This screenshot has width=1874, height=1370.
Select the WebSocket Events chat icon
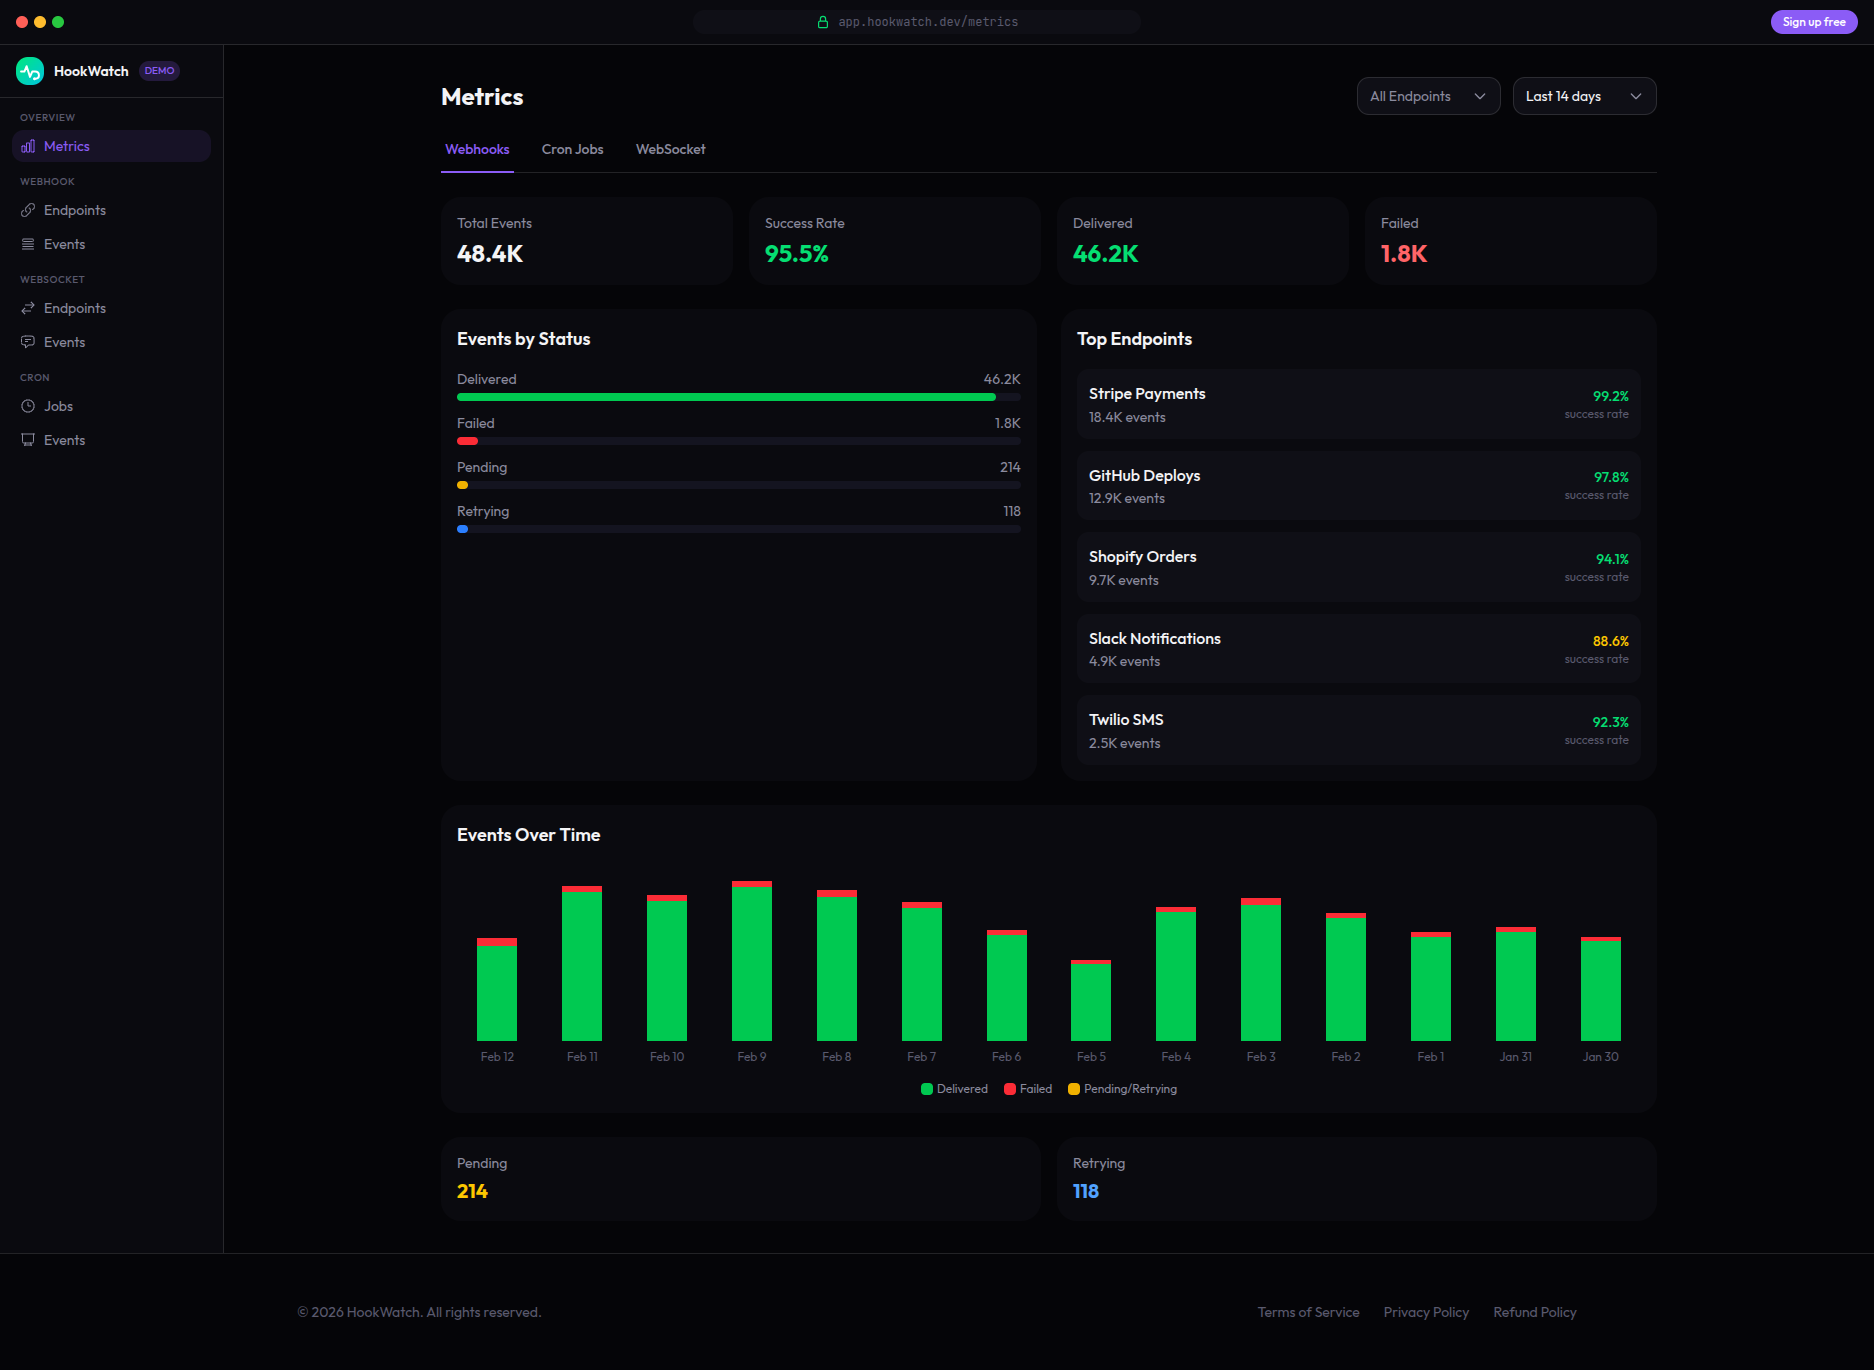pyautogui.click(x=29, y=342)
